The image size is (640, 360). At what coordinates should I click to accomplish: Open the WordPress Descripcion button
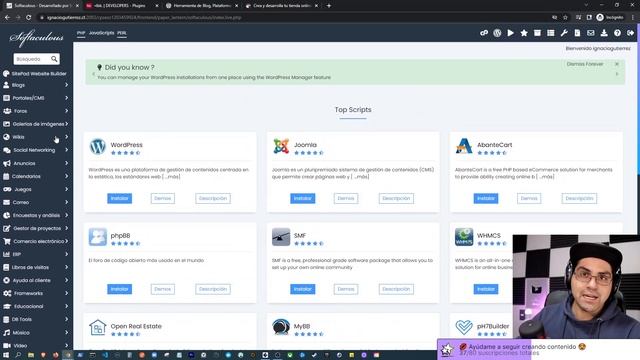tap(213, 198)
